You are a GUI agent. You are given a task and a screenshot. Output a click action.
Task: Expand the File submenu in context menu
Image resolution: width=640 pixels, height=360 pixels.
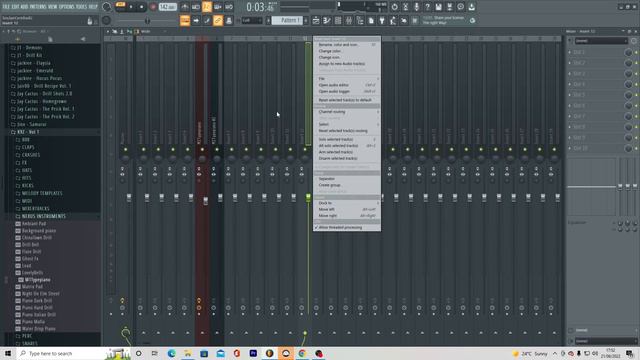coord(347,78)
